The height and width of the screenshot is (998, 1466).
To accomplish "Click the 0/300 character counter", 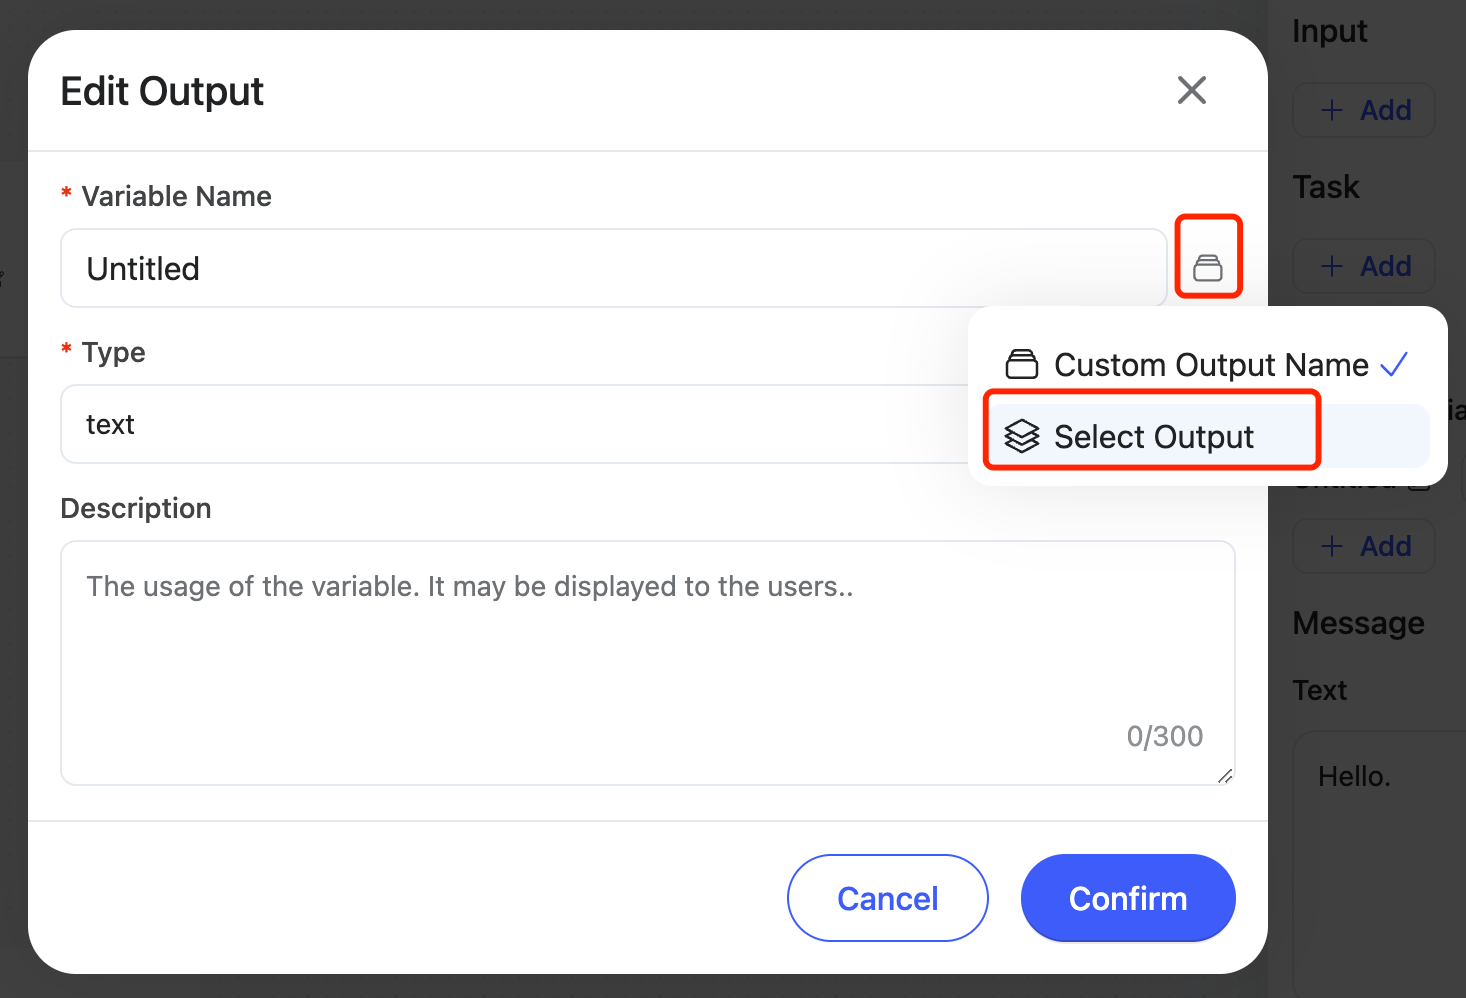I will tap(1164, 736).
